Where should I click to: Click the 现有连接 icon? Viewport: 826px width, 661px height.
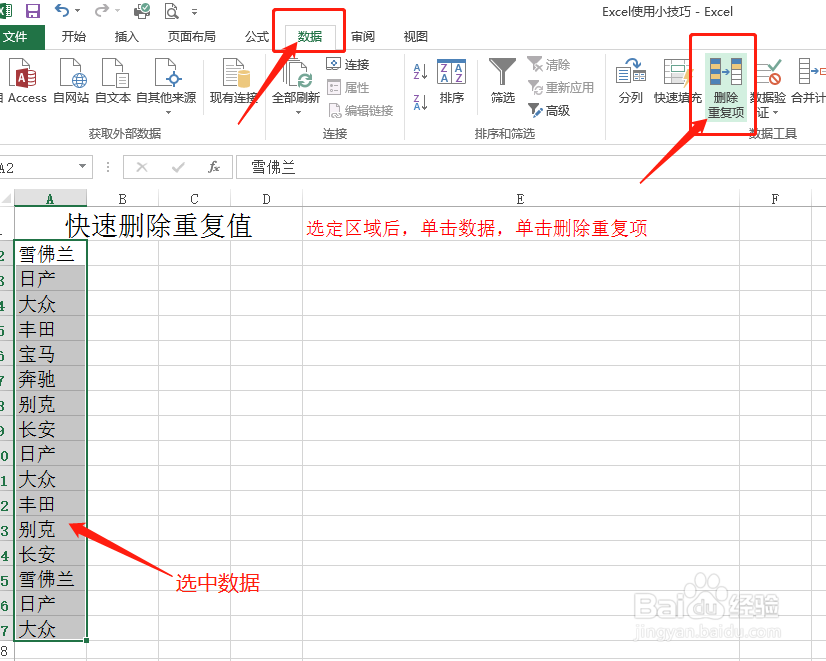point(234,80)
